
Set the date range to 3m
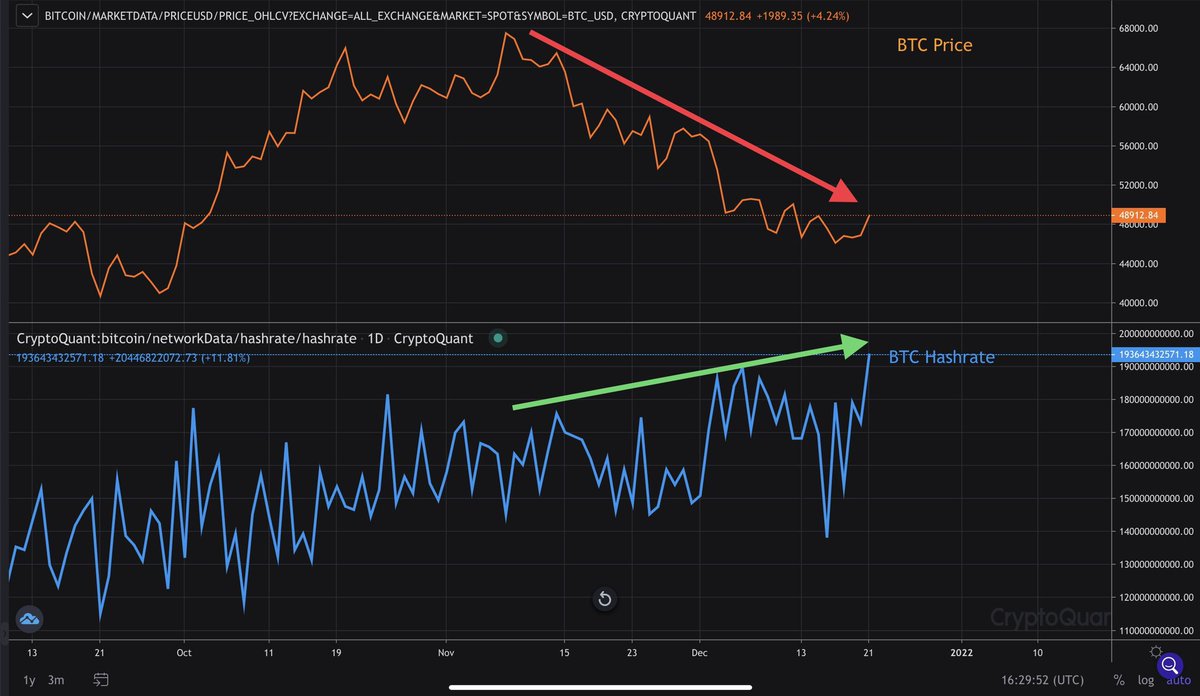pyautogui.click(x=56, y=680)
